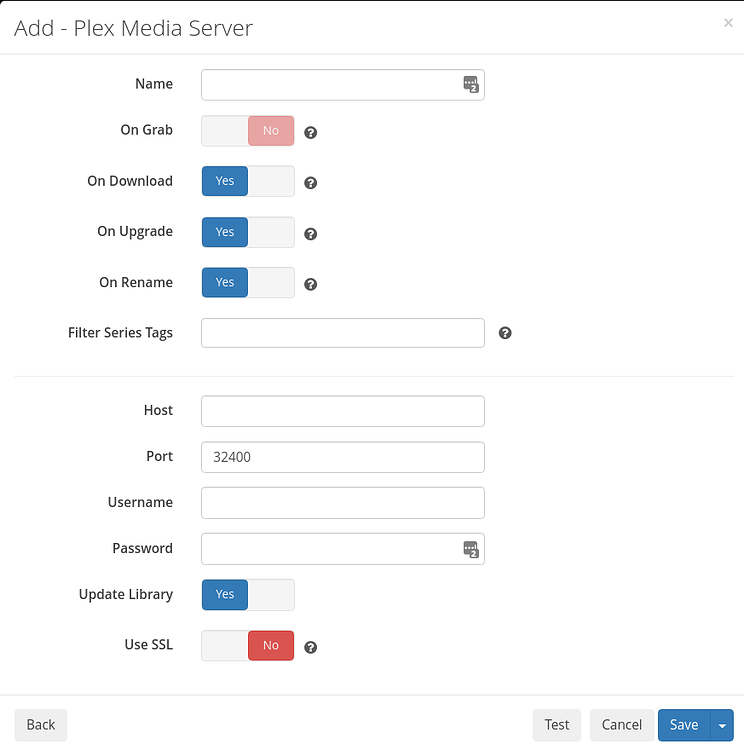Toggle the On Grab switch

coord(248,131)
